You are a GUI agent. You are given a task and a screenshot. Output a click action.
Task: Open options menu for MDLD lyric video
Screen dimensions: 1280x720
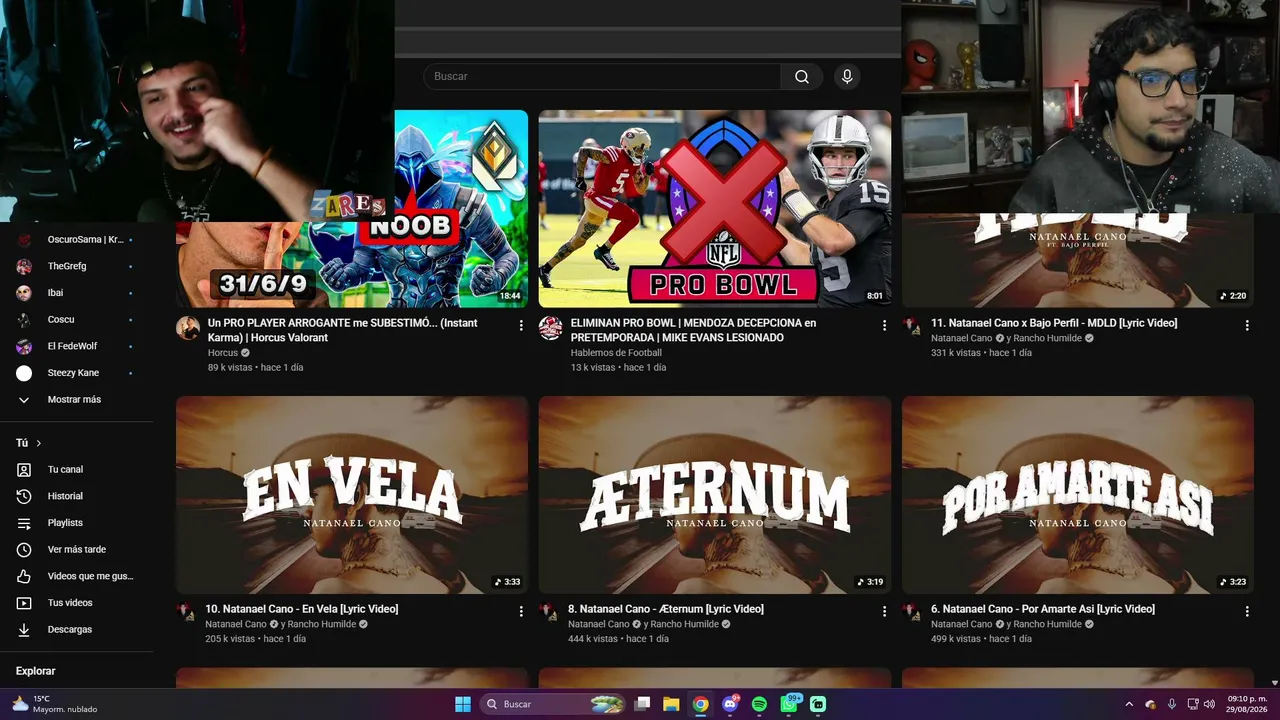tap(1247, 325)
